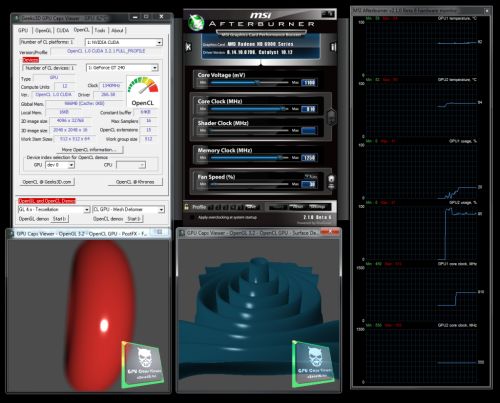Click the OpenCL gauge logo in GPU Caps Viewer

point(143,91)
